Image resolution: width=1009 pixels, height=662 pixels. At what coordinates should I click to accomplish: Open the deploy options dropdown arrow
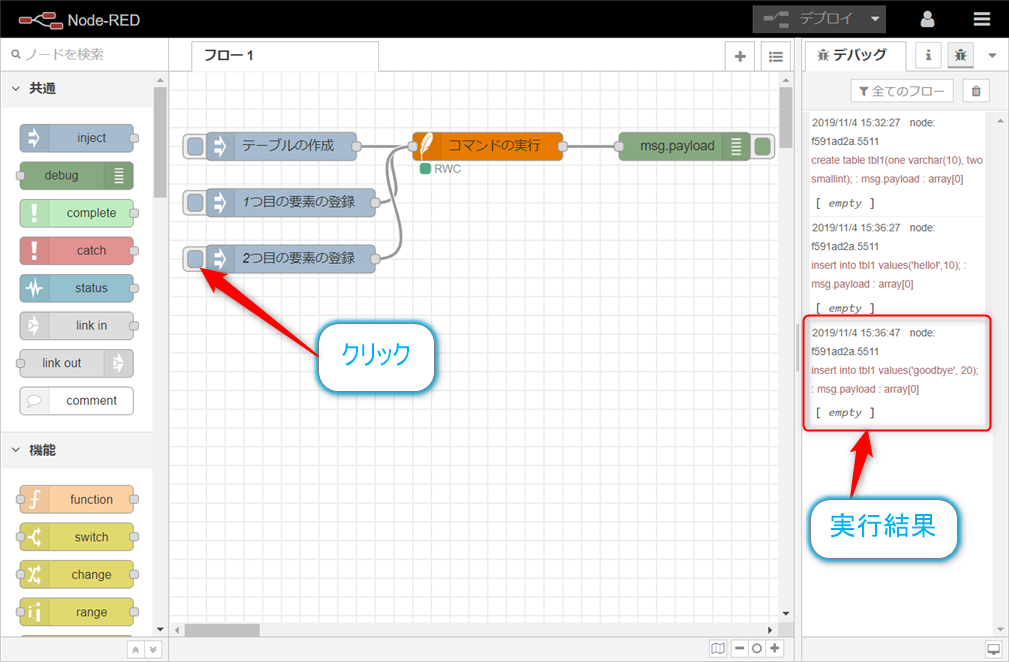(875, 19)
